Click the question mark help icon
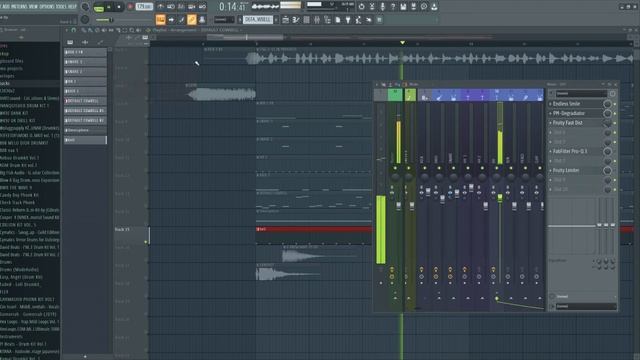 coord(393,7)
